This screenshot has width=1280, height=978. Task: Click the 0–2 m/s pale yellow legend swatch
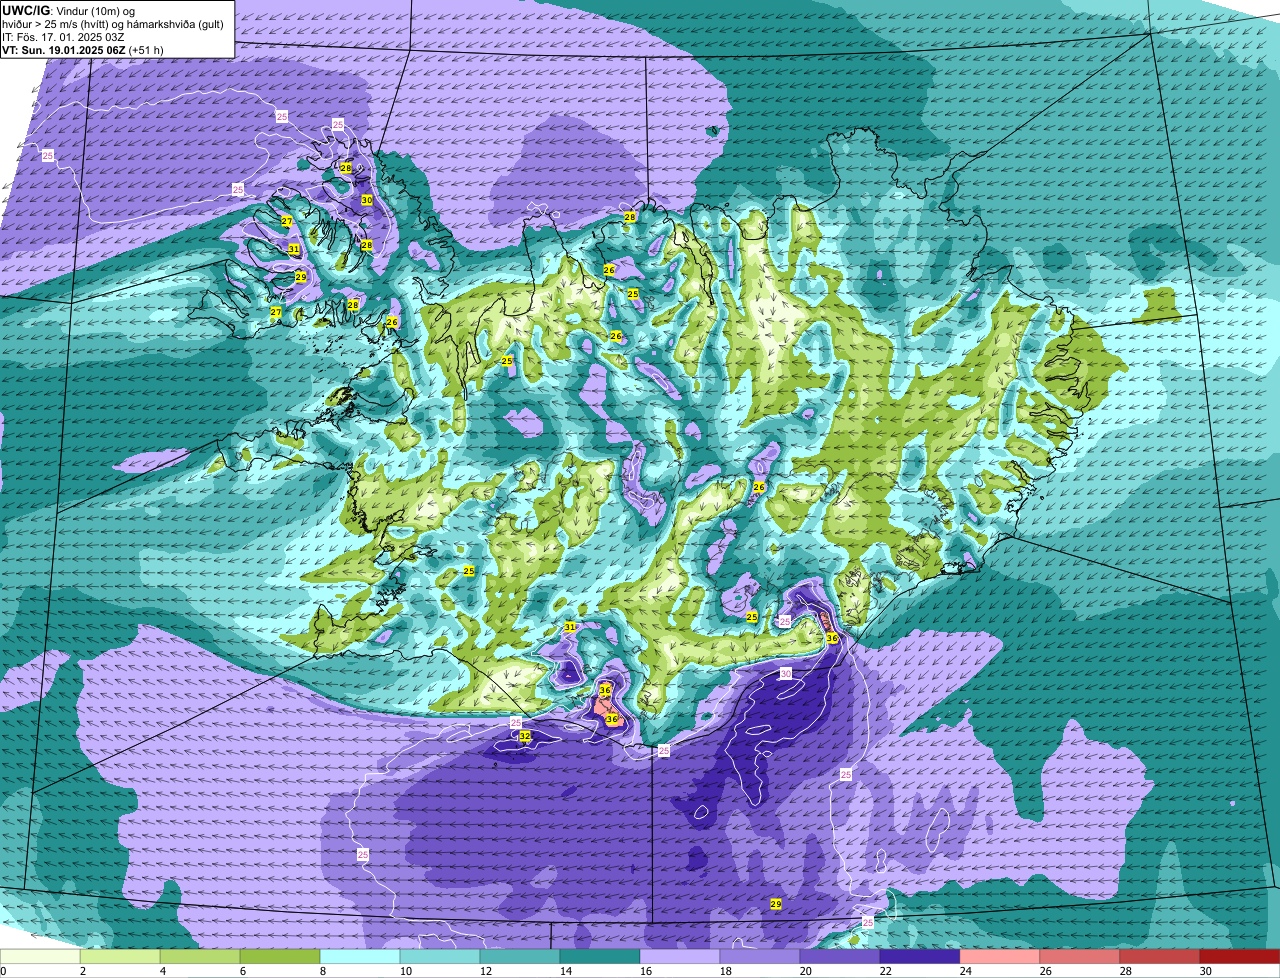click(40, 957)
